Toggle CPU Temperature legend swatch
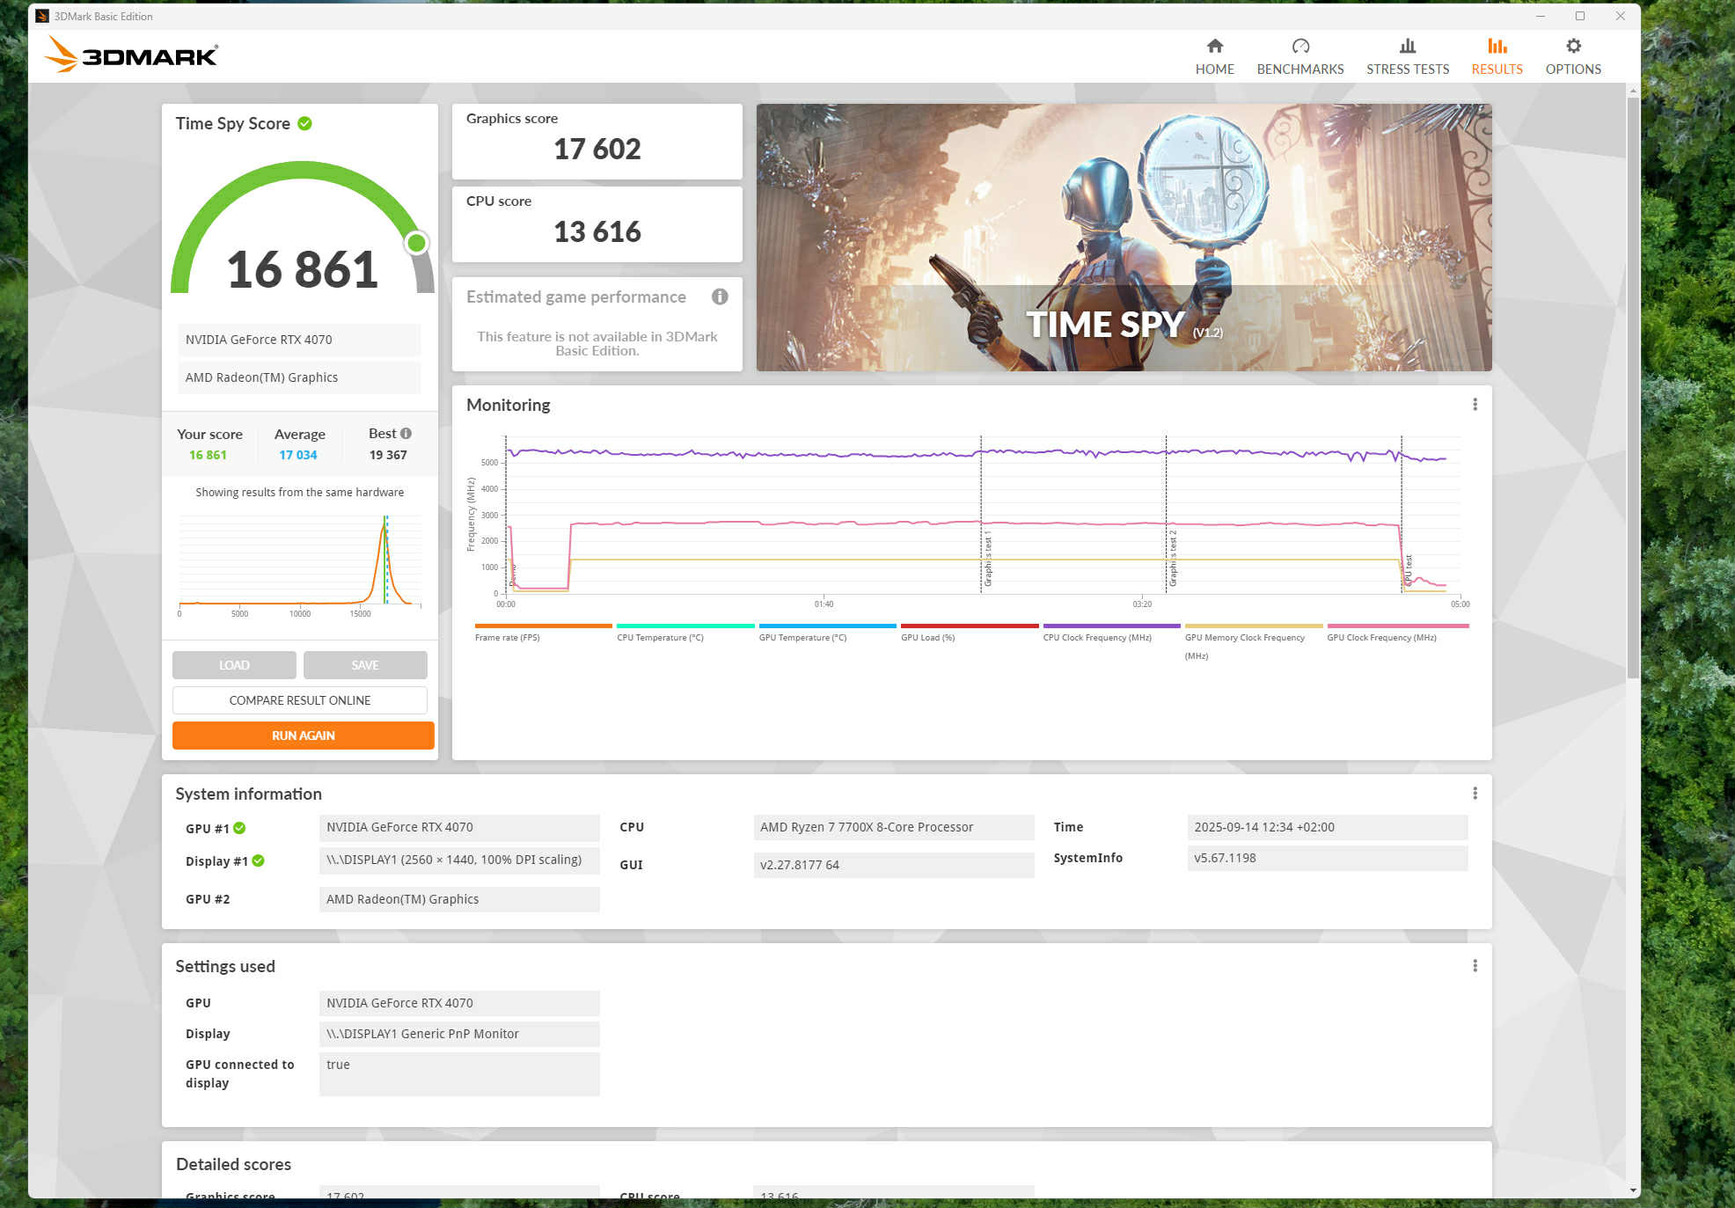The height and width of the screenshot is (1208, 1735). 685,626
